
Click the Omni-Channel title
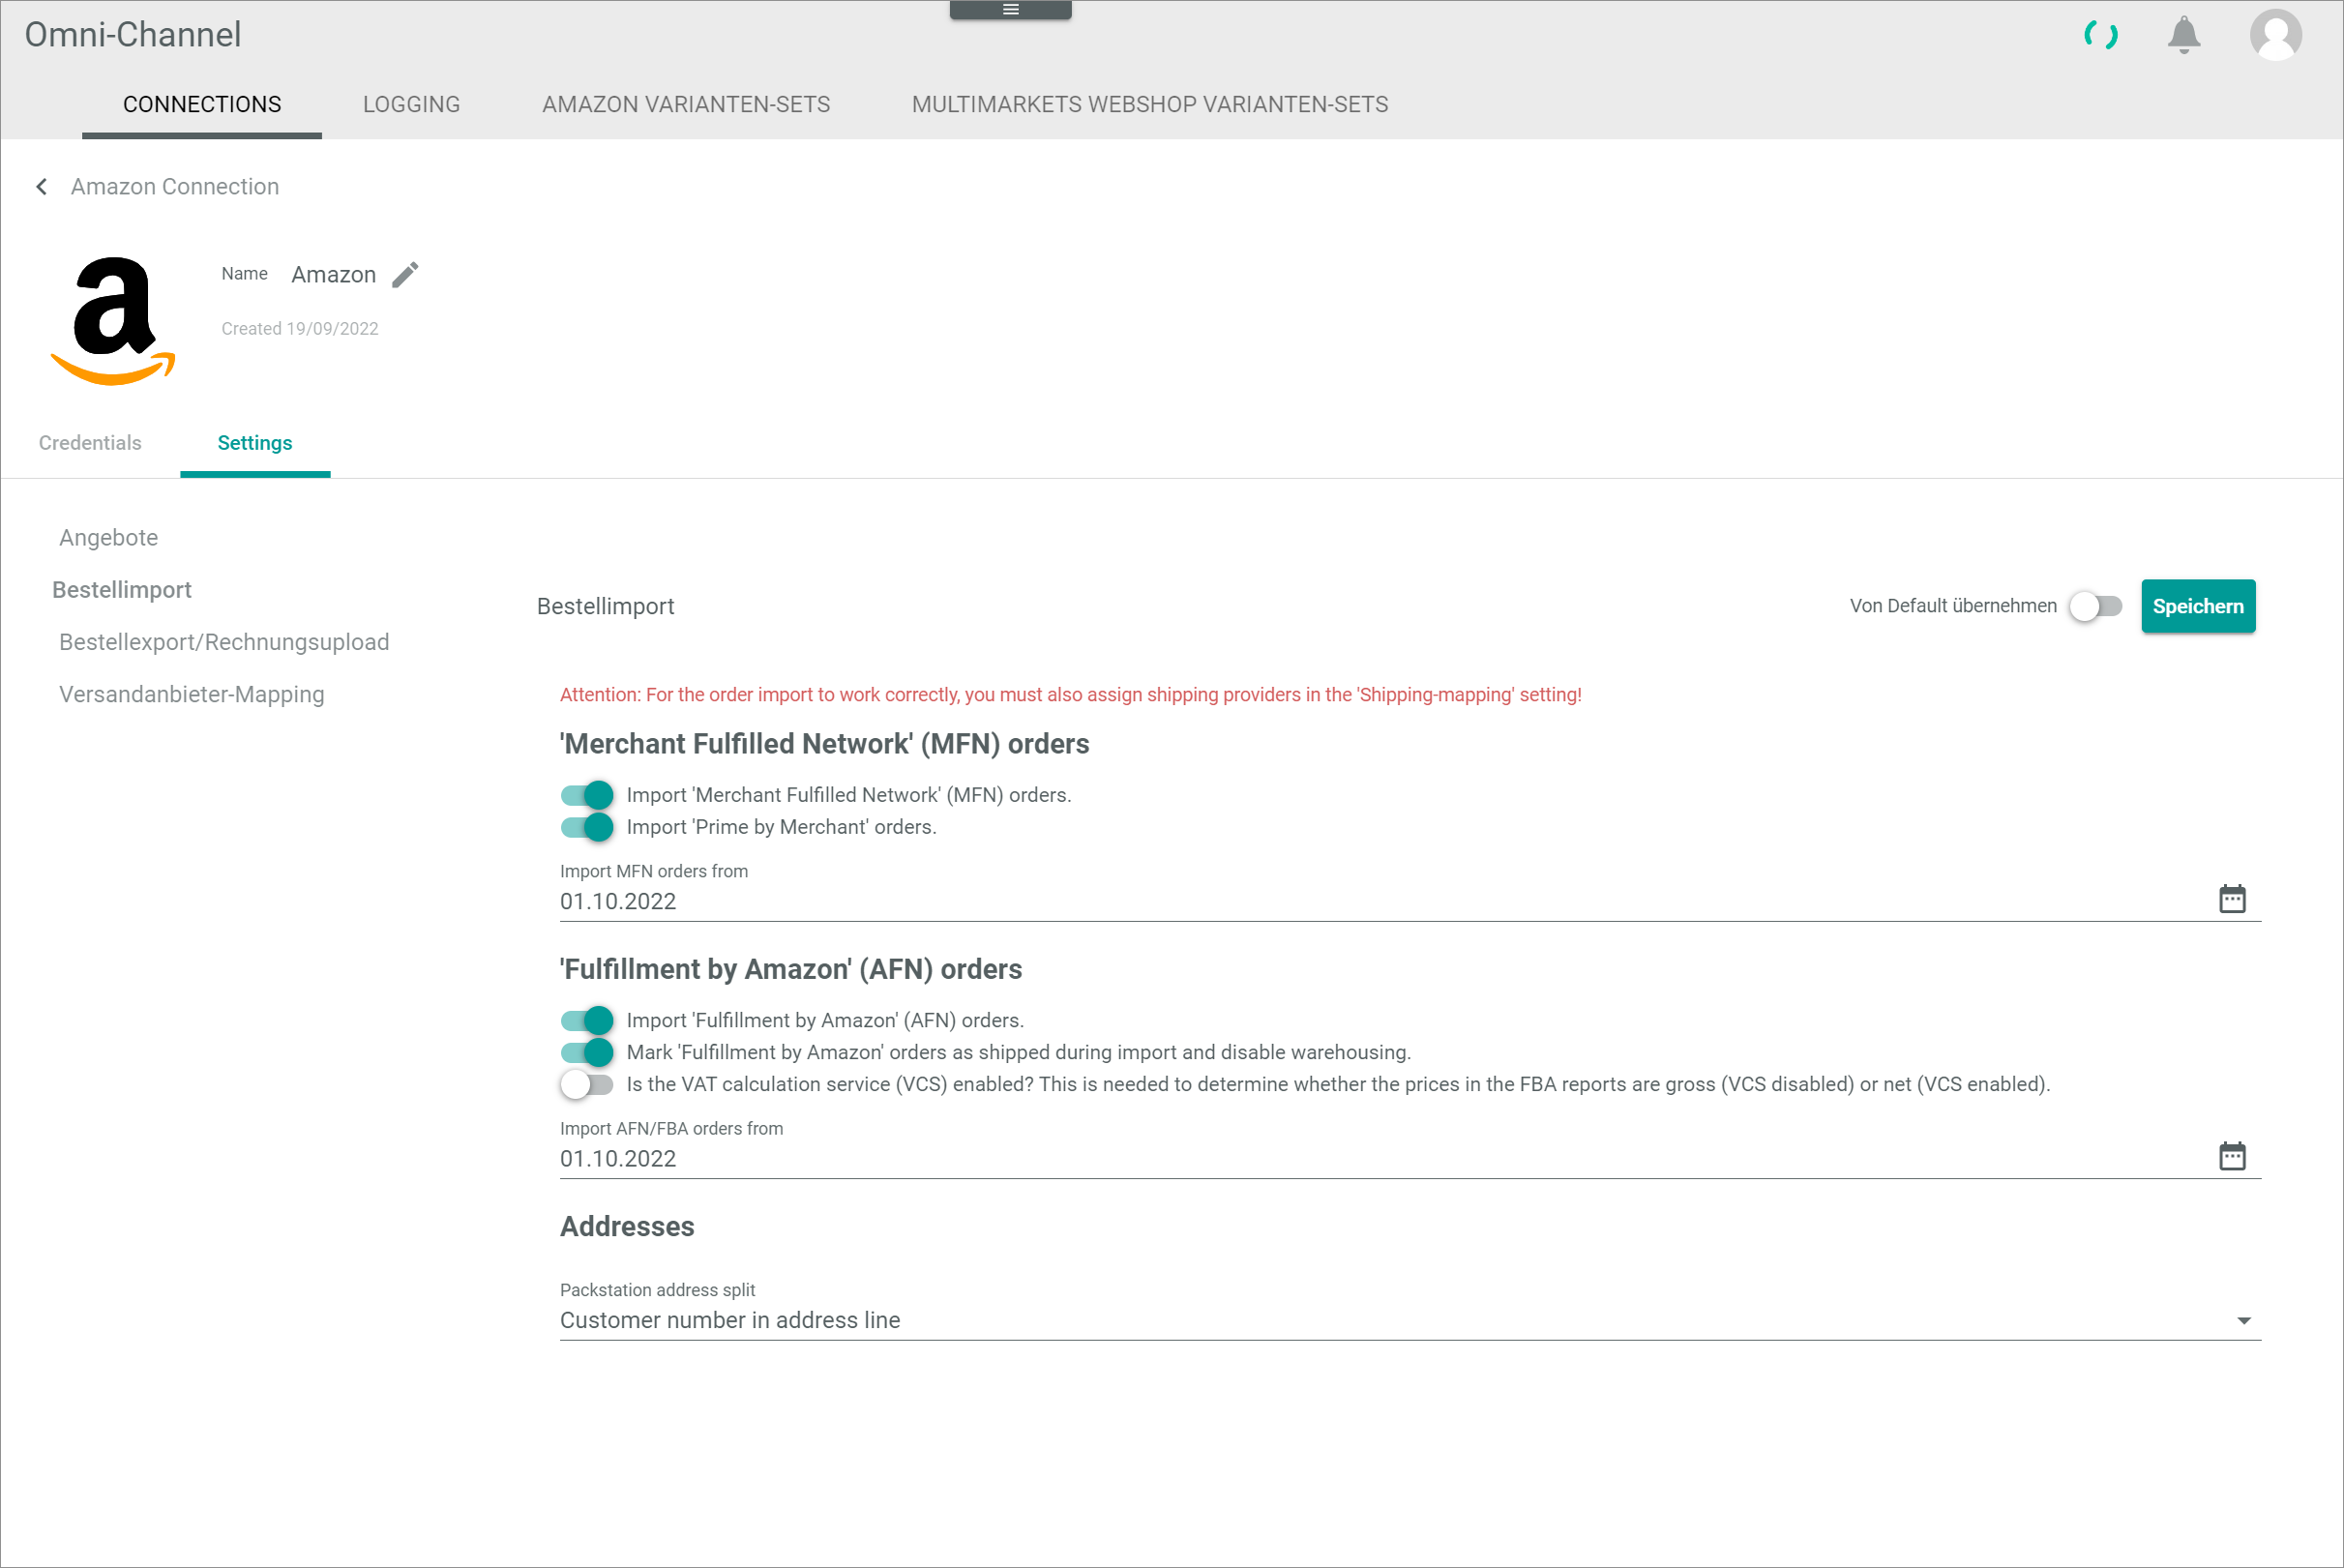pyautogui.click(x=133, y=35)
